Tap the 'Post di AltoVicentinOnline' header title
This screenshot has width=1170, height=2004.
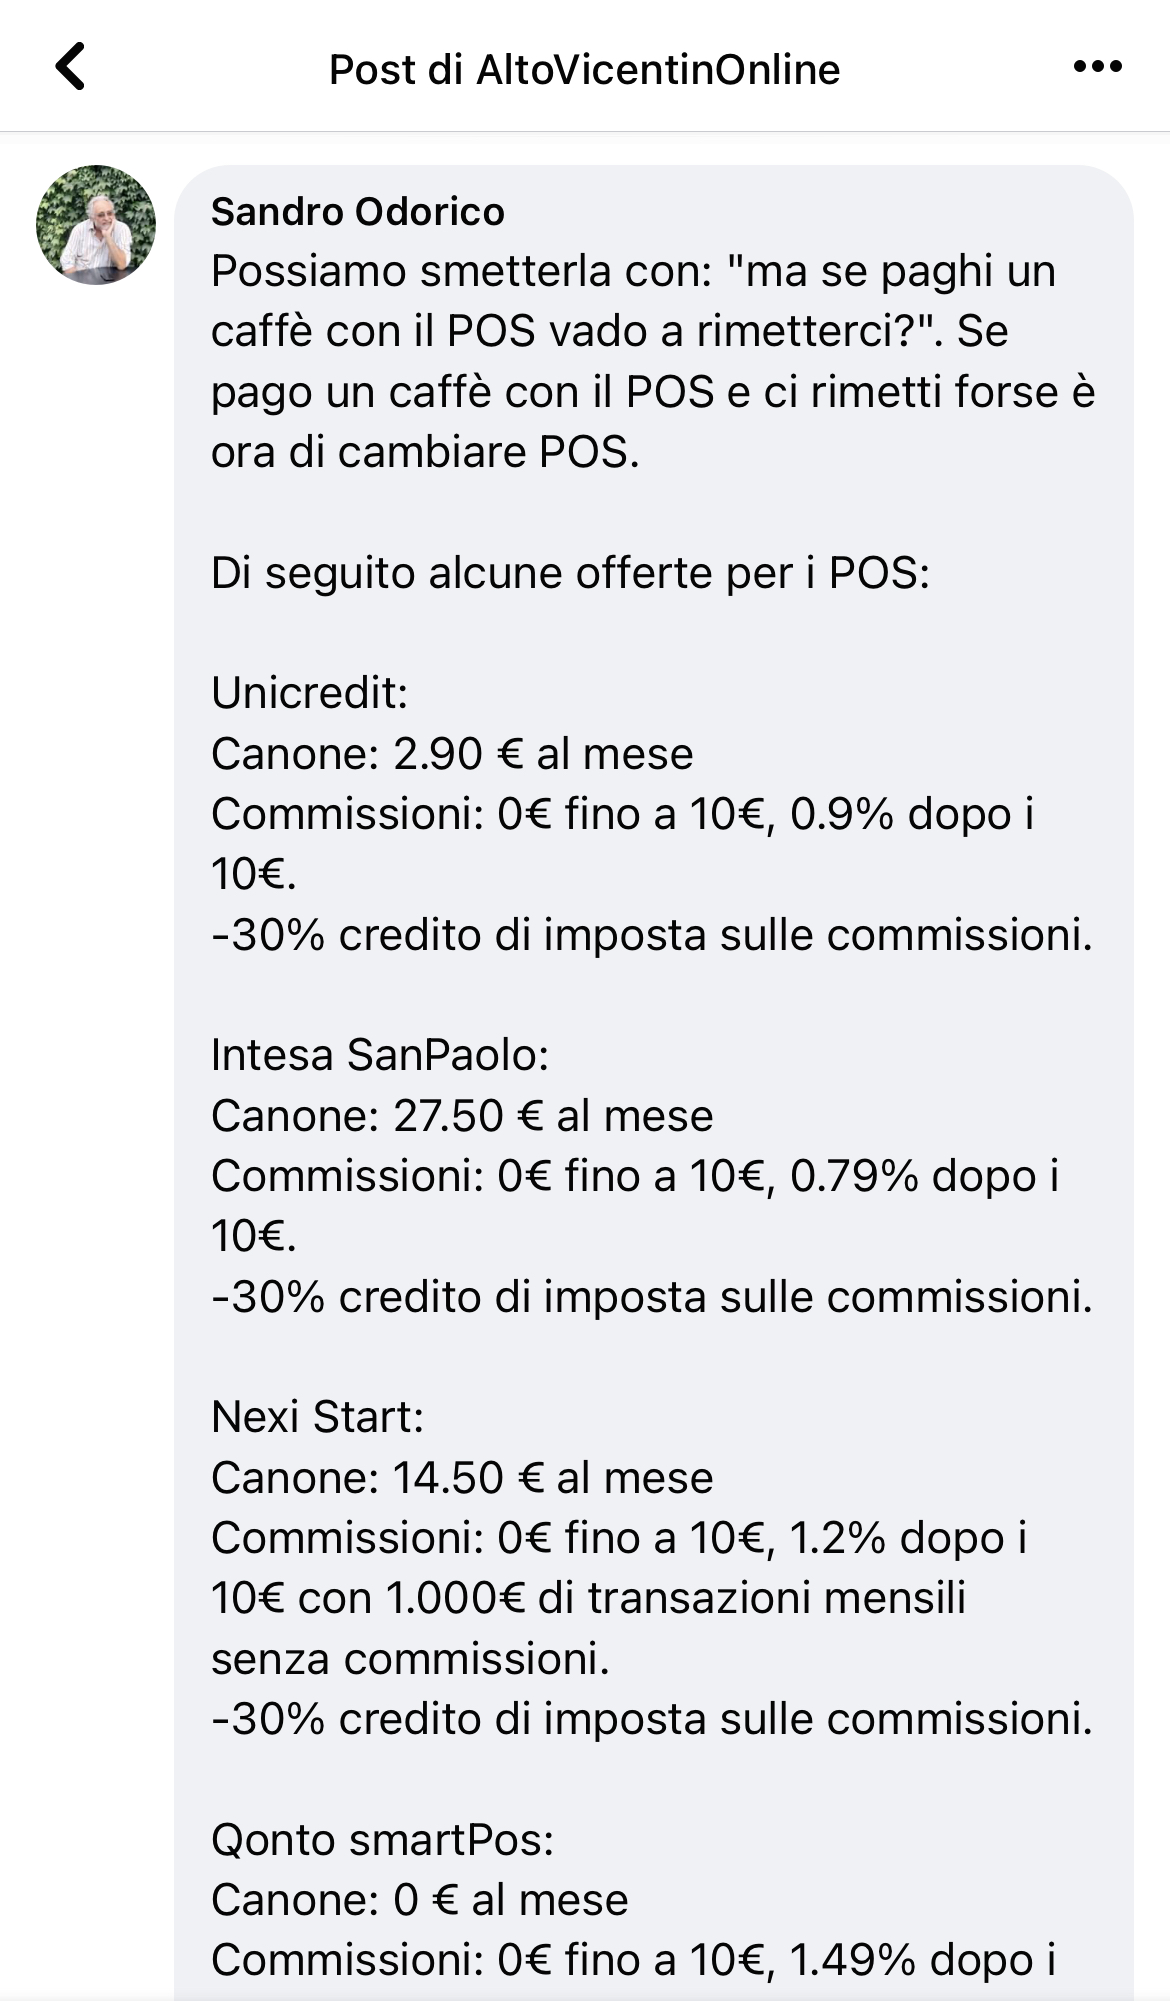[585, 69]
